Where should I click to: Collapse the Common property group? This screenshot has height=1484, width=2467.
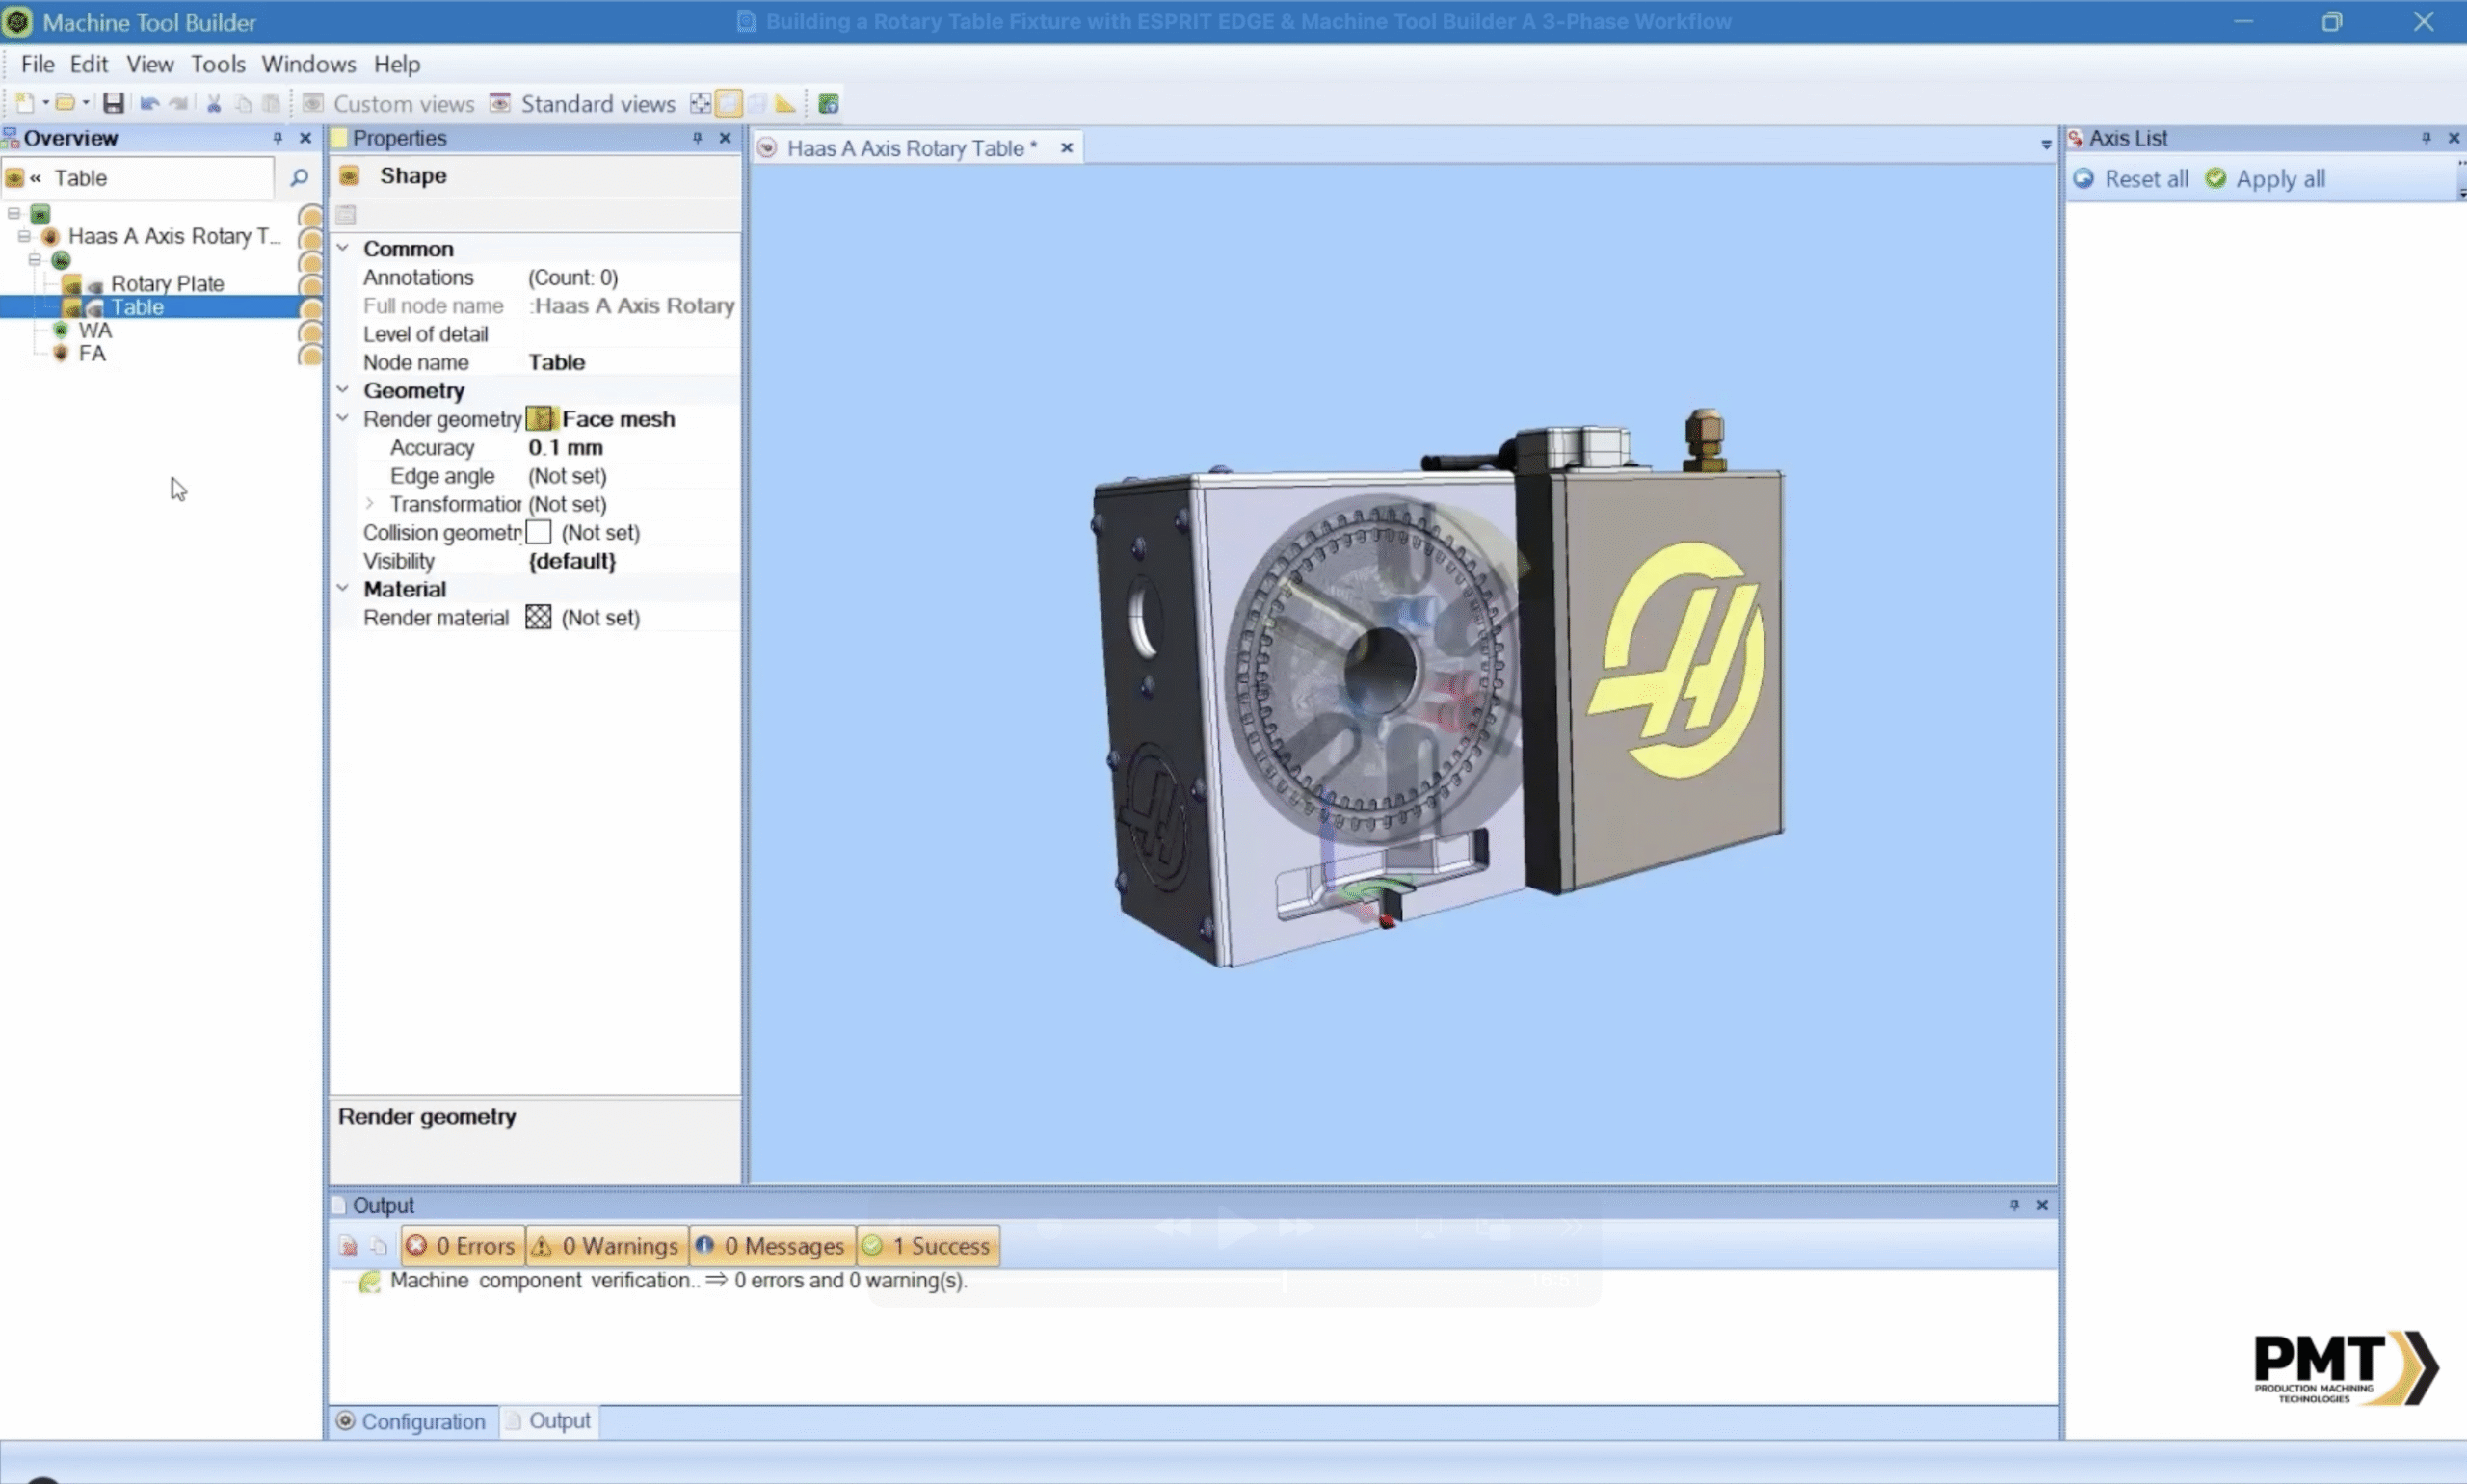click(343, 248)
